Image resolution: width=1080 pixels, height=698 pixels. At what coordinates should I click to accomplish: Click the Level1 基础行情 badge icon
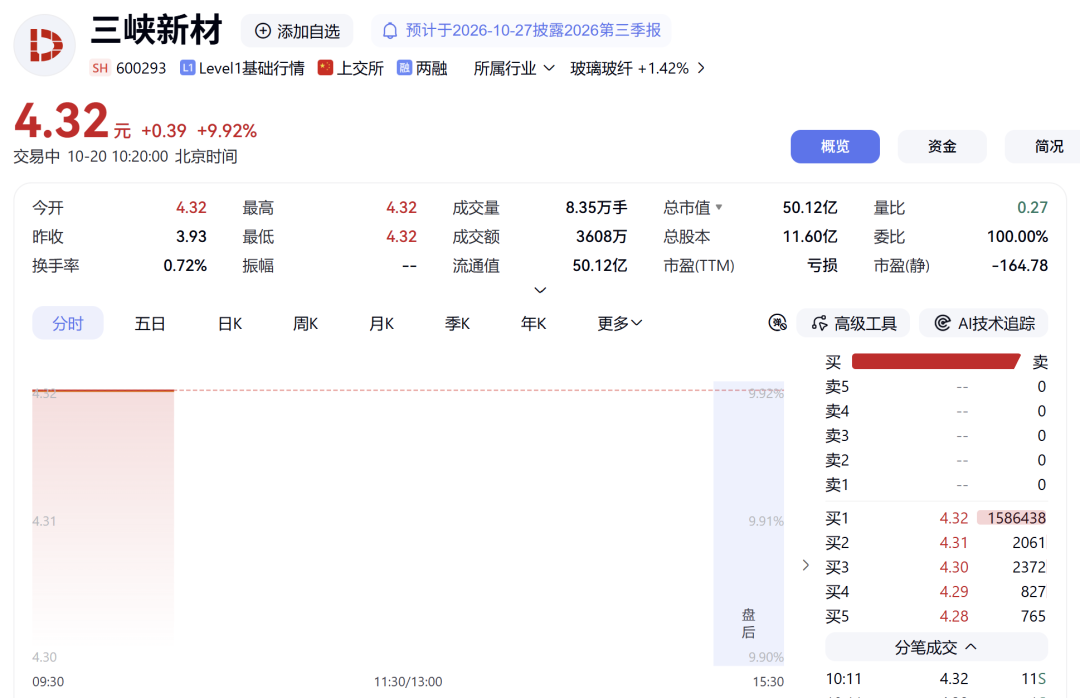187,68
